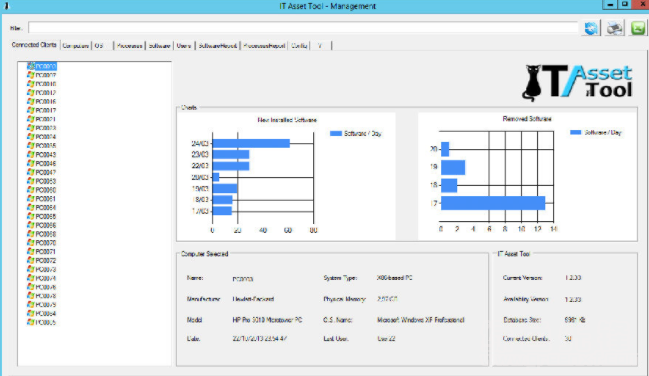Open the SoftwareReport tab

point(218,46)
